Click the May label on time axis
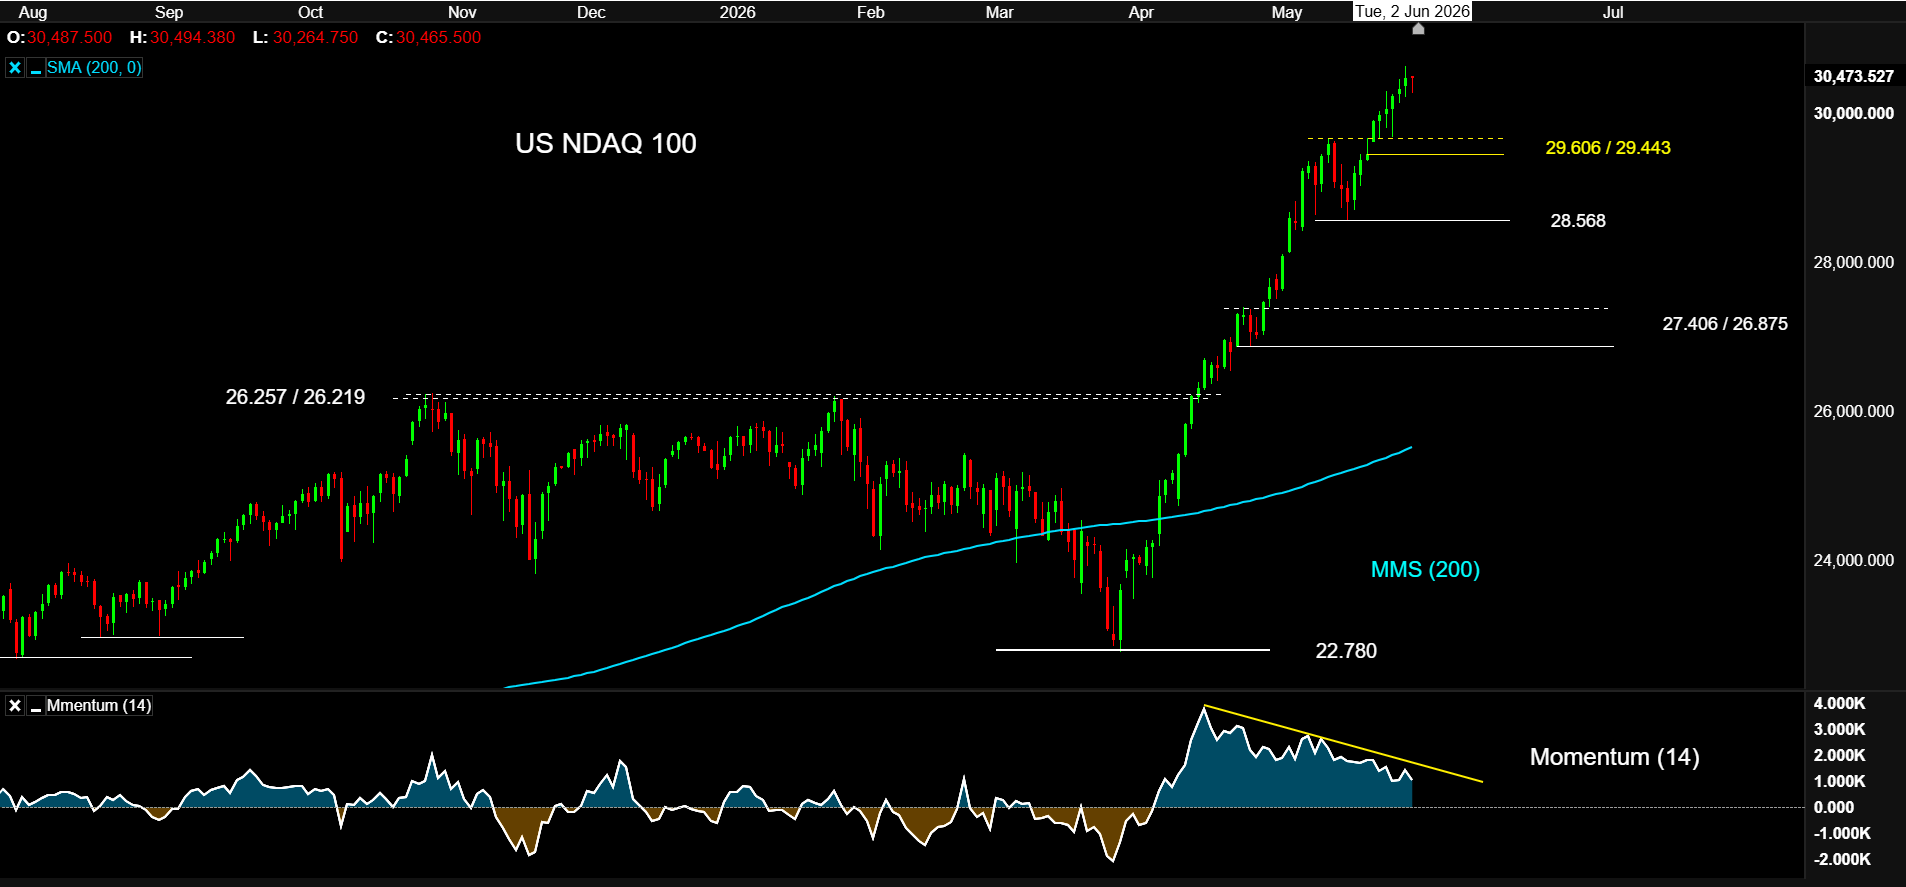This screenshot has height=887, width=1906. pyautogui.click(x=1287, y=12)
